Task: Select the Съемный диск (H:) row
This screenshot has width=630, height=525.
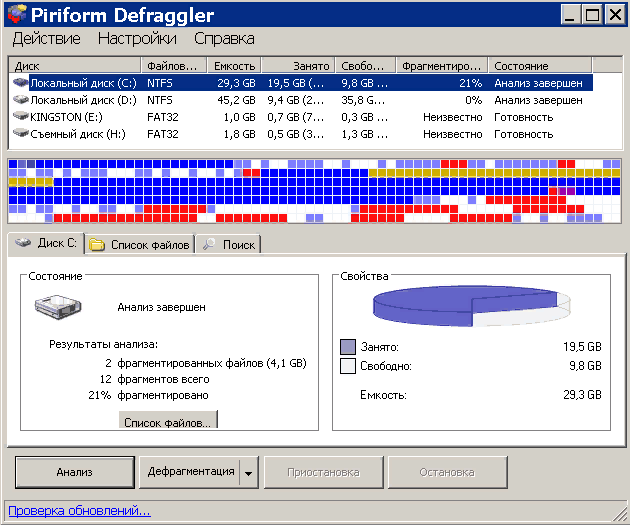Action: (x=301, y=133)
